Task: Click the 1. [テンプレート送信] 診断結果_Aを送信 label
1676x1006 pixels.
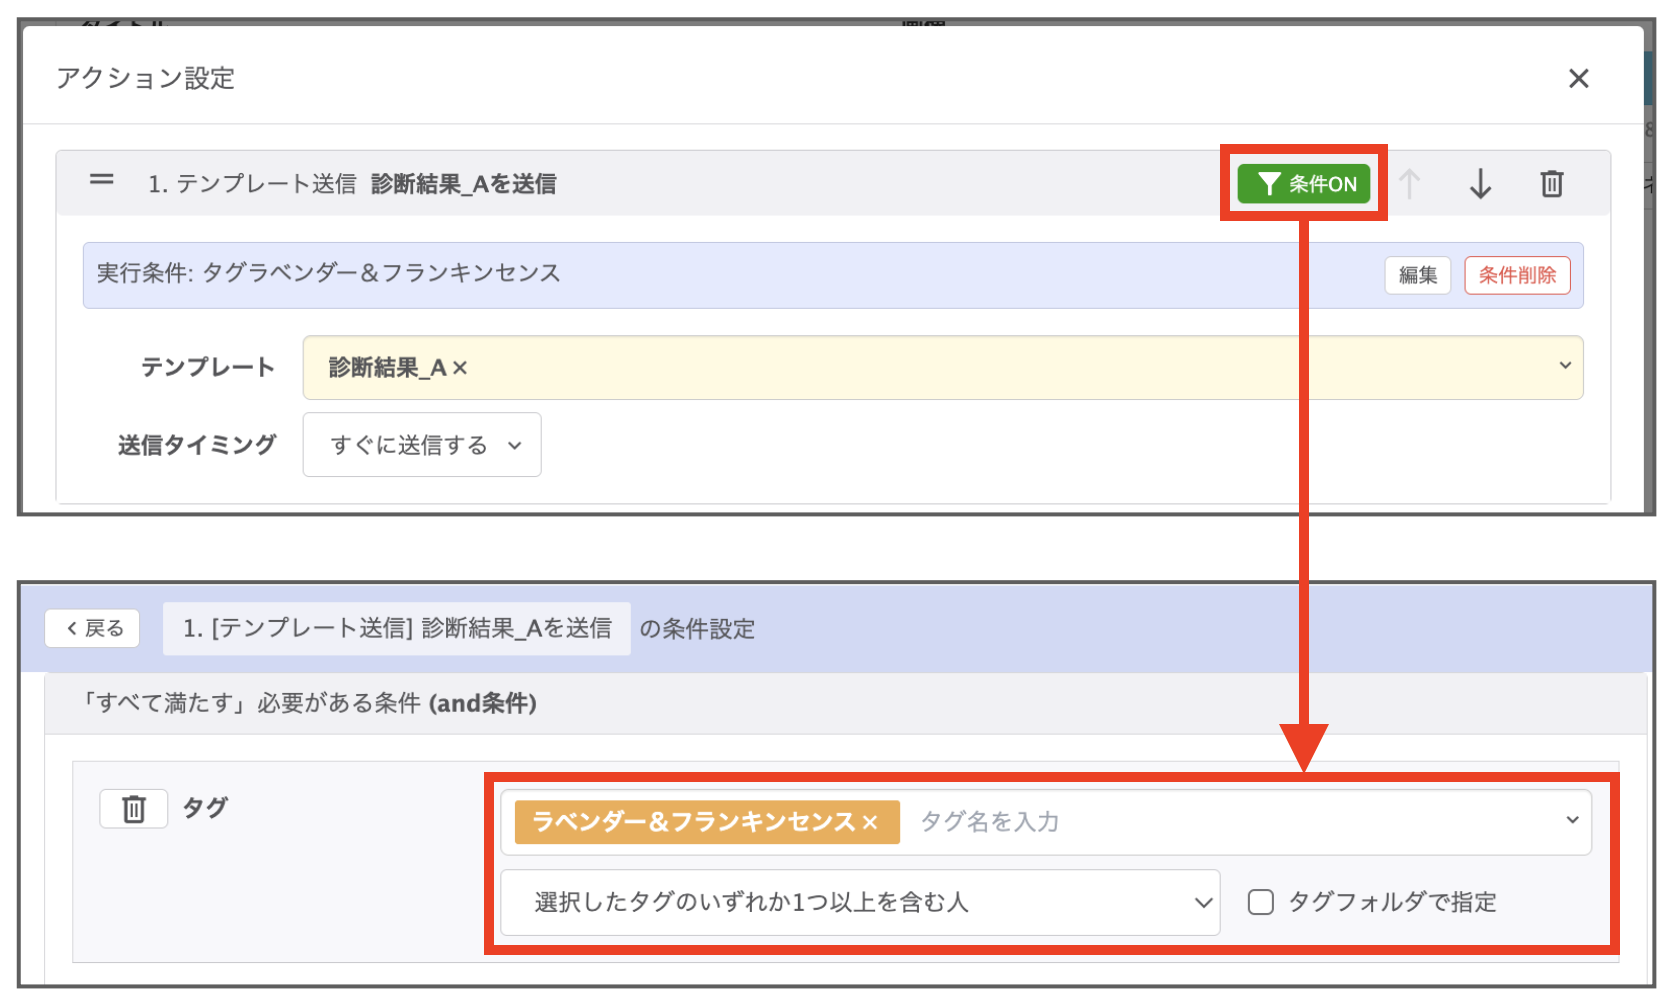Action: tap(396, 628)
